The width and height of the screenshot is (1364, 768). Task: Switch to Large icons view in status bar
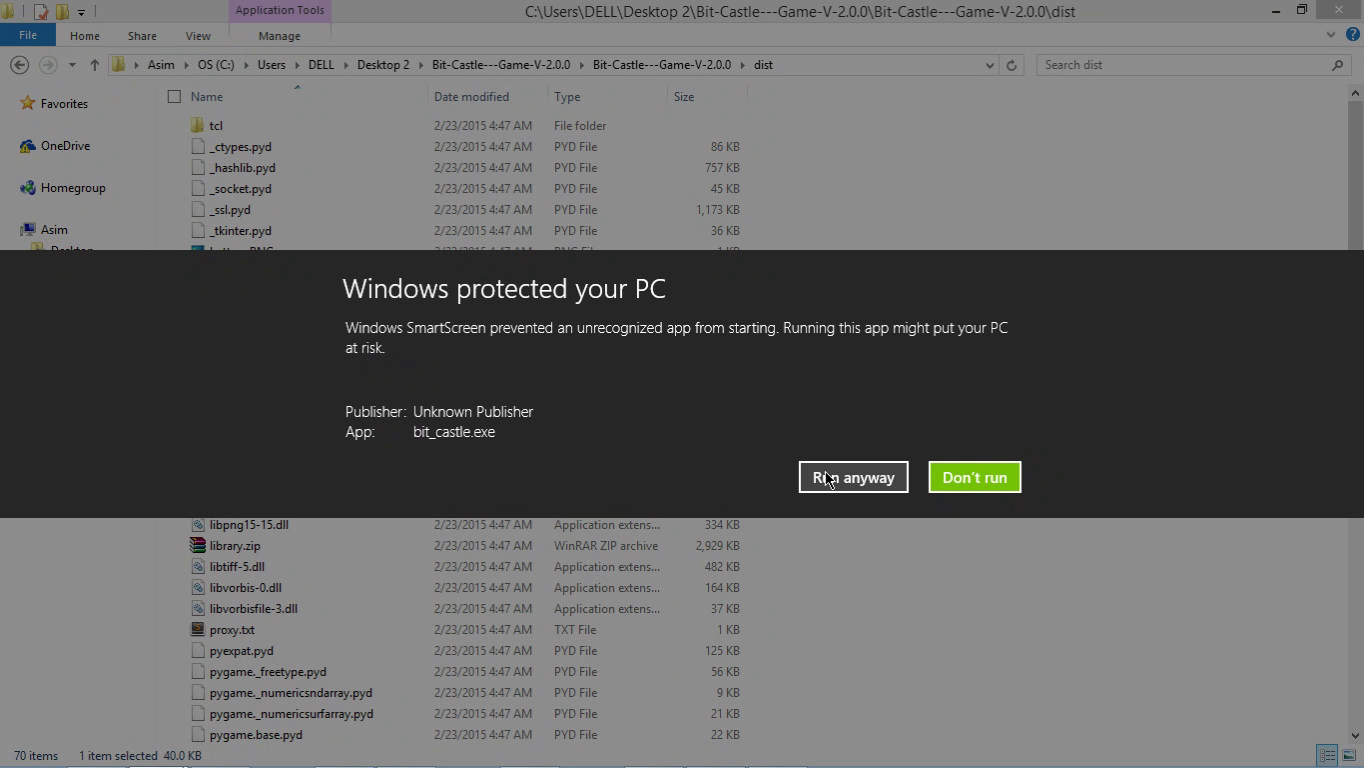pos(1349,756)
